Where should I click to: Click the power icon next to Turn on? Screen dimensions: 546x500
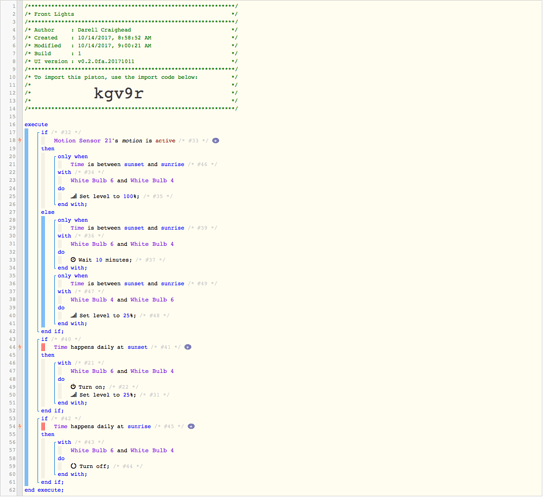coord(73,387)
